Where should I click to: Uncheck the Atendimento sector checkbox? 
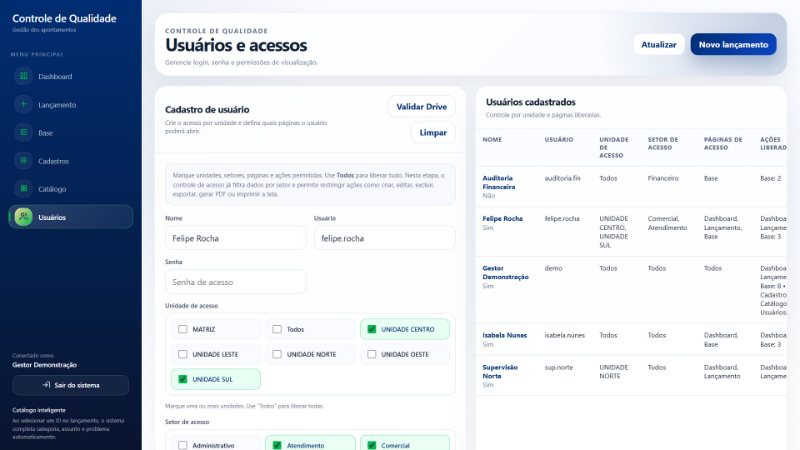[x=277, y=445]
